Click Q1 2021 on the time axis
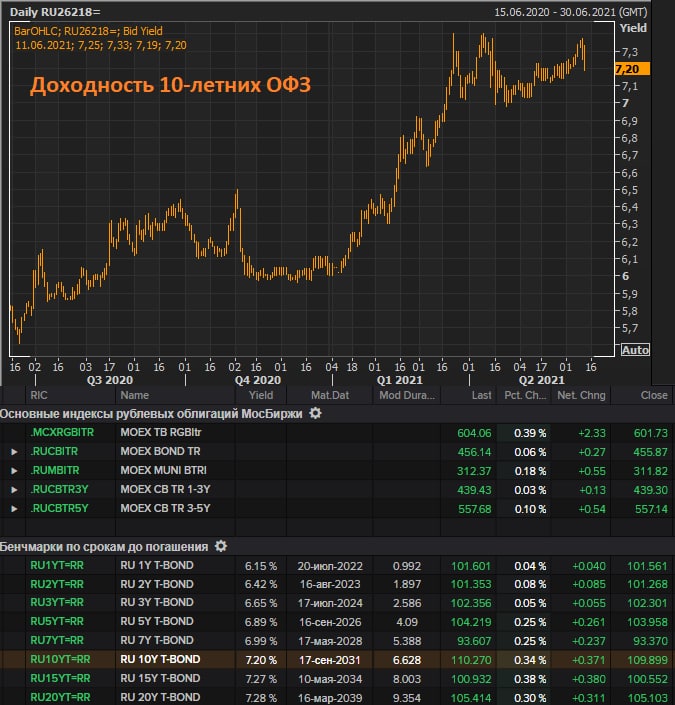This screenshot has width=675, height=705. tap(398, 380)
